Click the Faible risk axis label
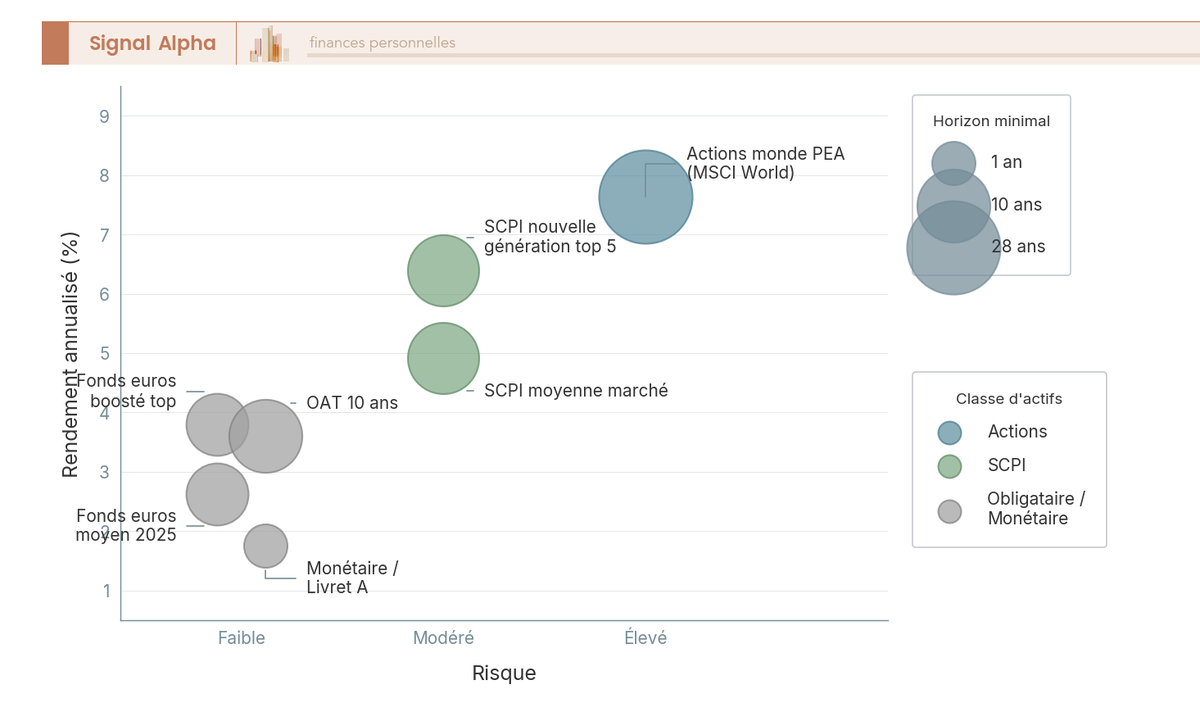This screenshot has height=721, width=1200. pyautogui.click(x=242, y=638)
